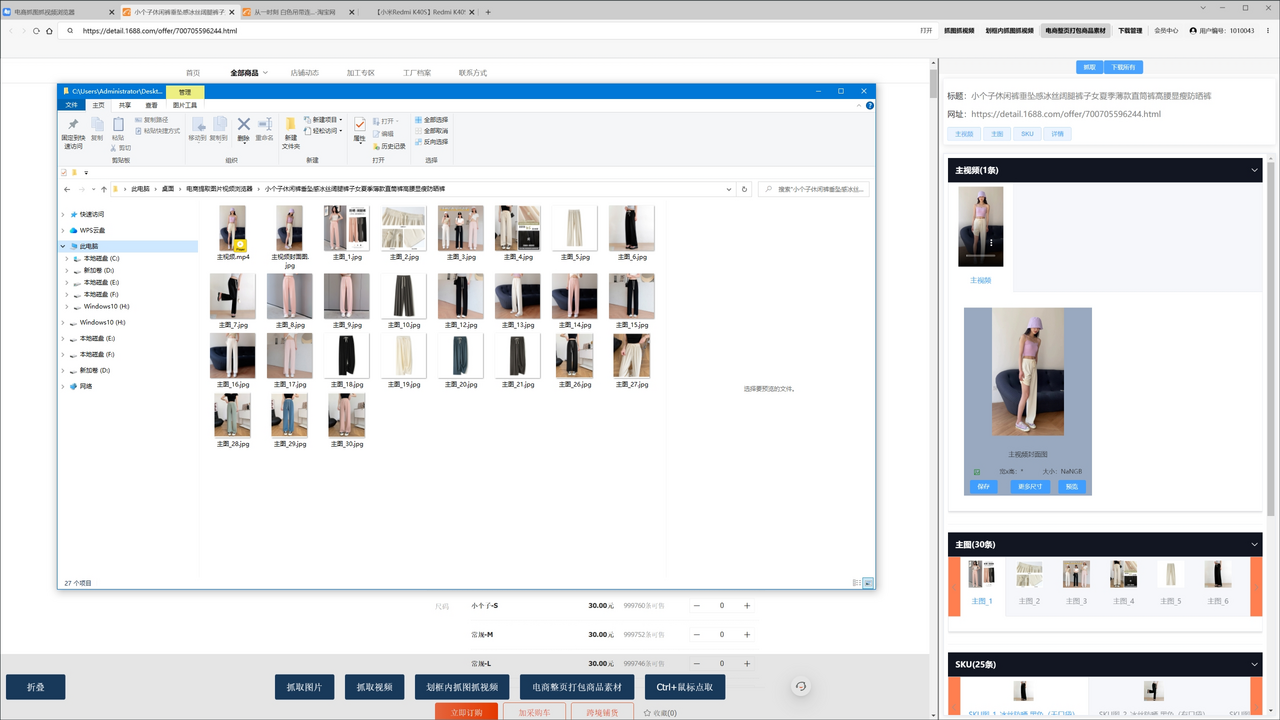Click the browser page refresh icon
Viewport: 1280px width, 720px height.
[36, 31]
